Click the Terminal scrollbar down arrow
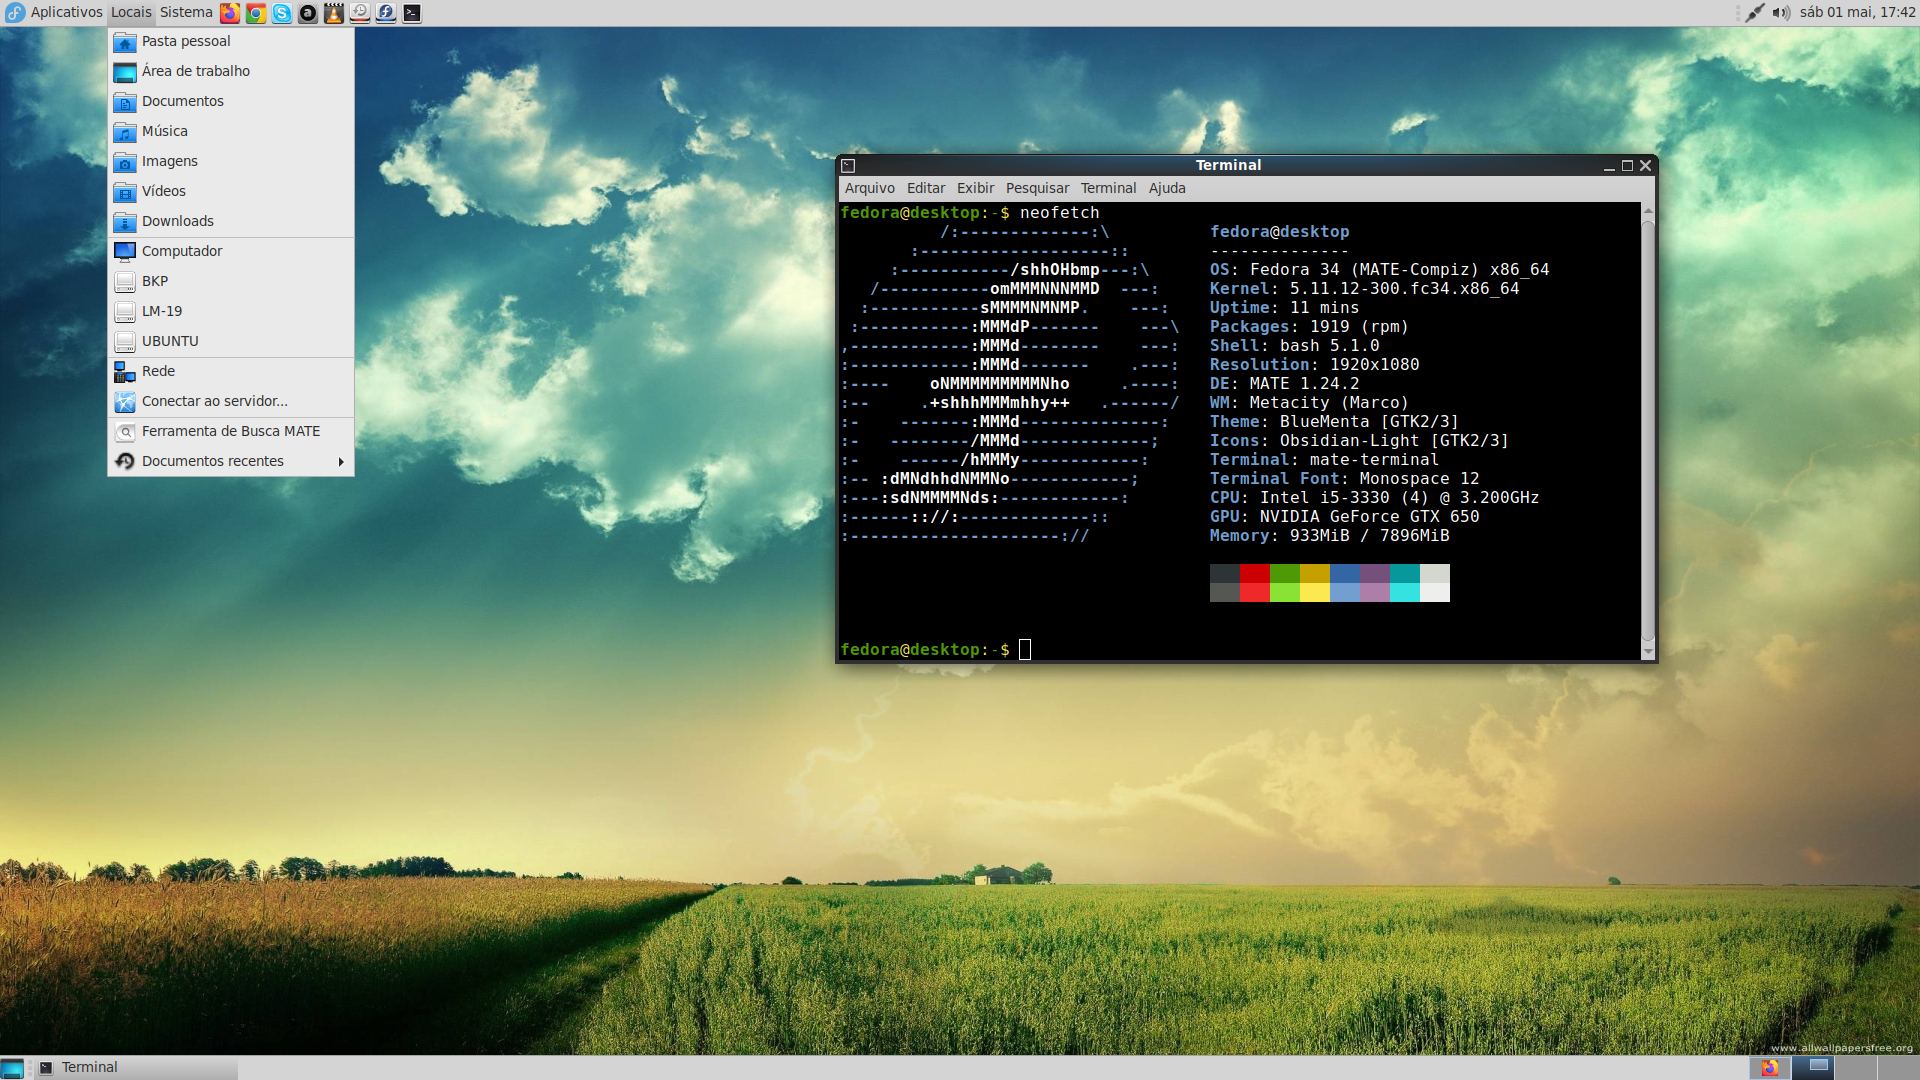This screenshot has height=1080, width=1920. coord(1648,652)
